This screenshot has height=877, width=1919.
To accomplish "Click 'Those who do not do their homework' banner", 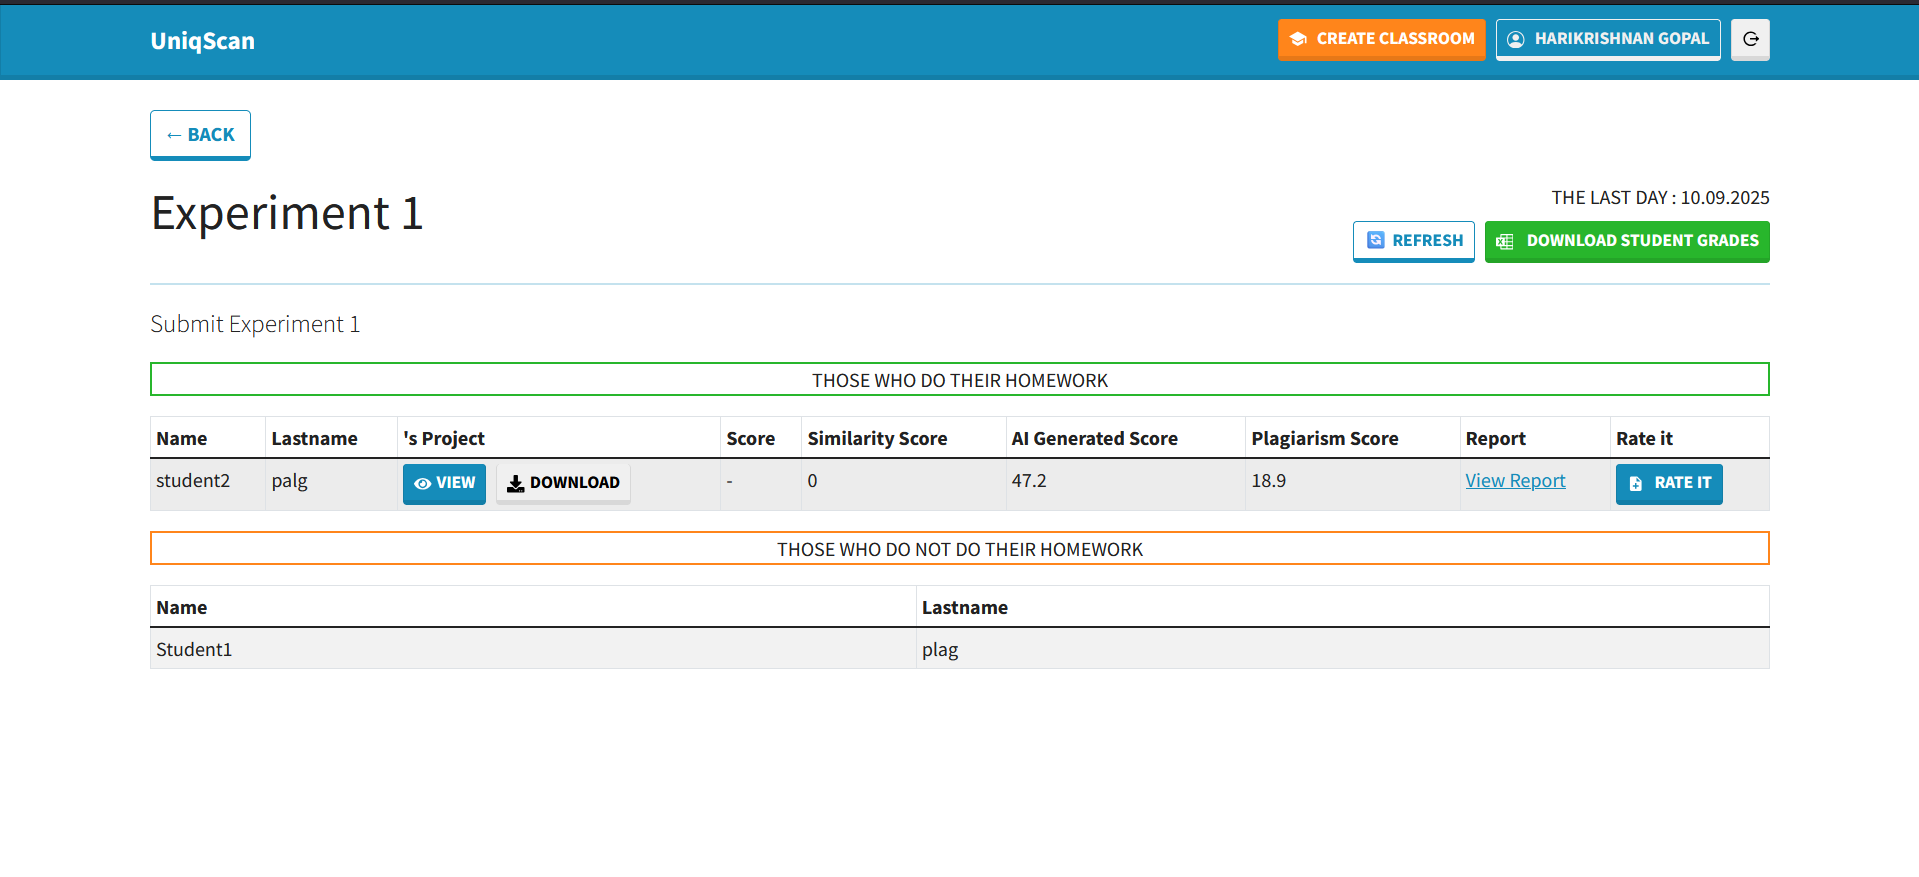I will pos(960,549).
